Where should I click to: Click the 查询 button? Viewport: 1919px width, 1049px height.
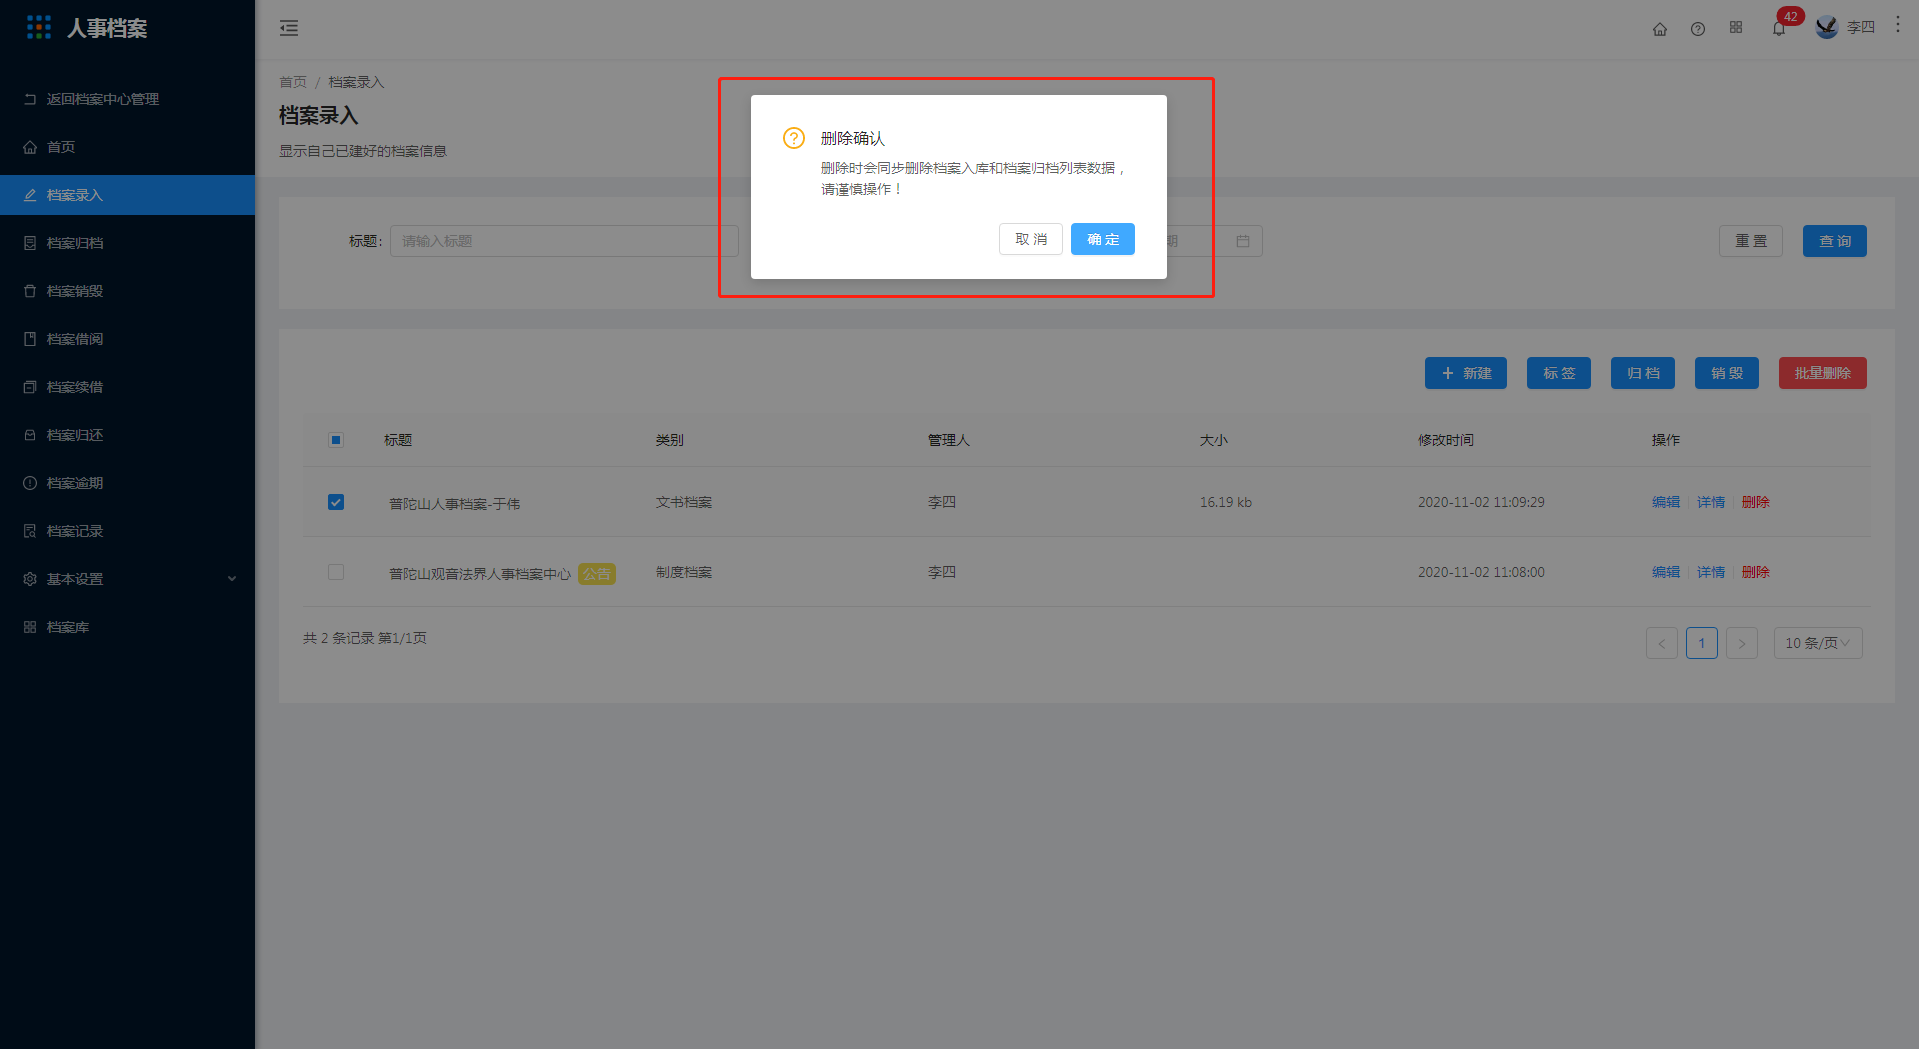pyautogui.click(x=1835, y=241)
